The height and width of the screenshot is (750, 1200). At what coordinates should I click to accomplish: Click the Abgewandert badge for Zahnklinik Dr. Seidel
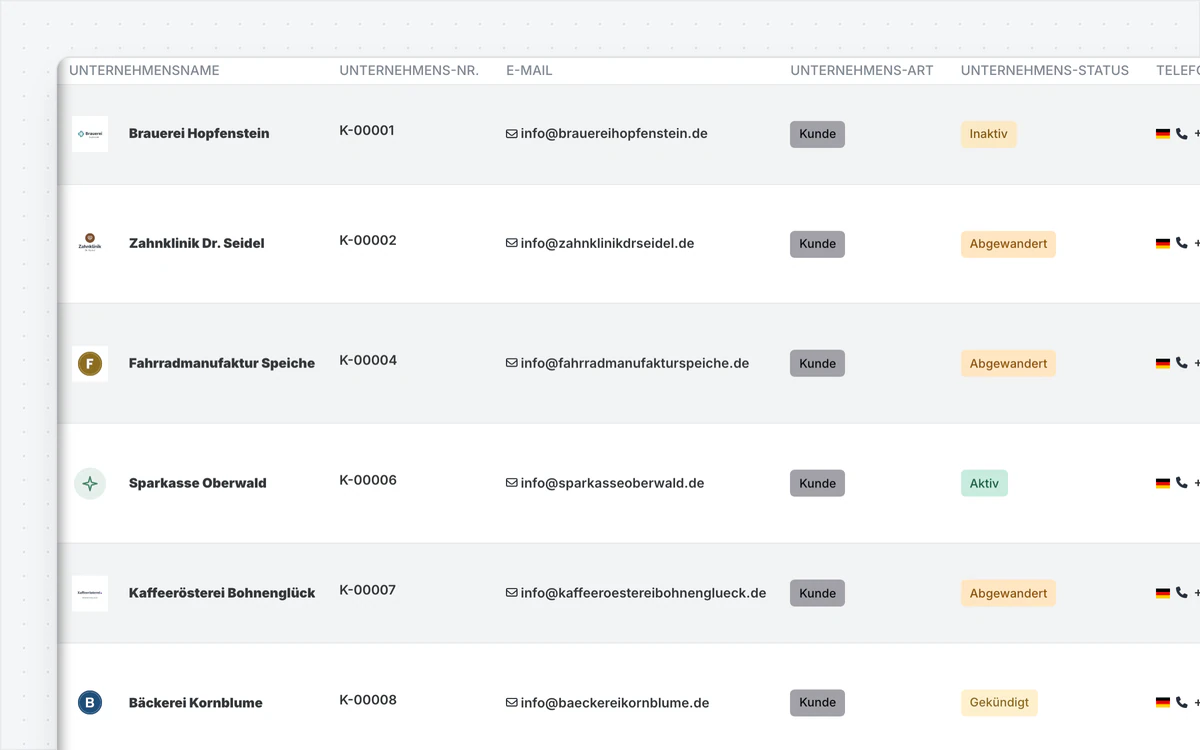1008,244
